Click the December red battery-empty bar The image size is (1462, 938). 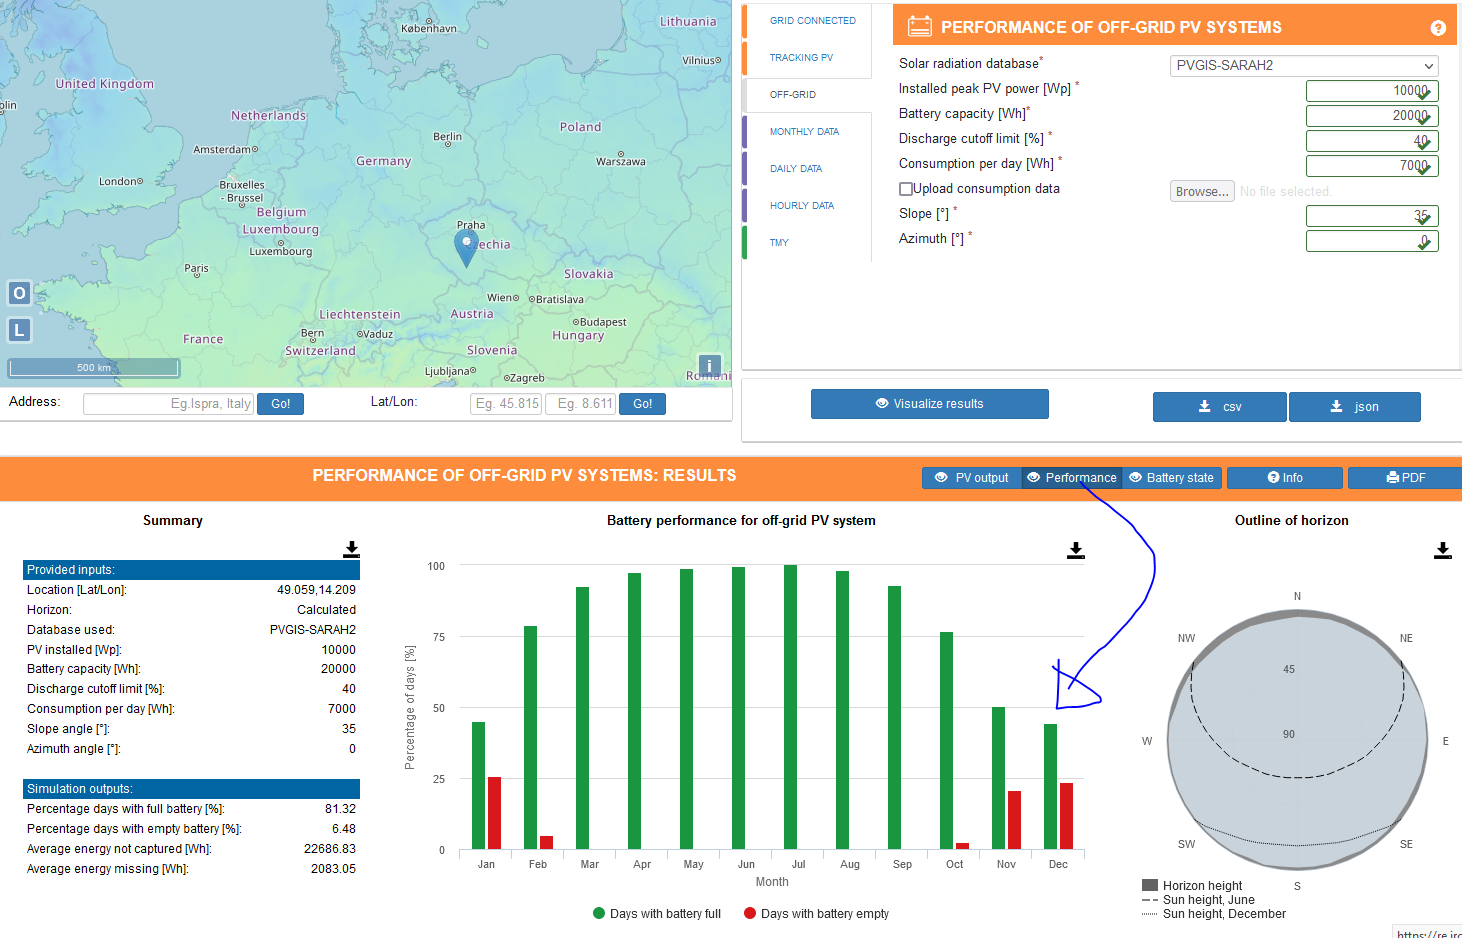coord(1066,815)
